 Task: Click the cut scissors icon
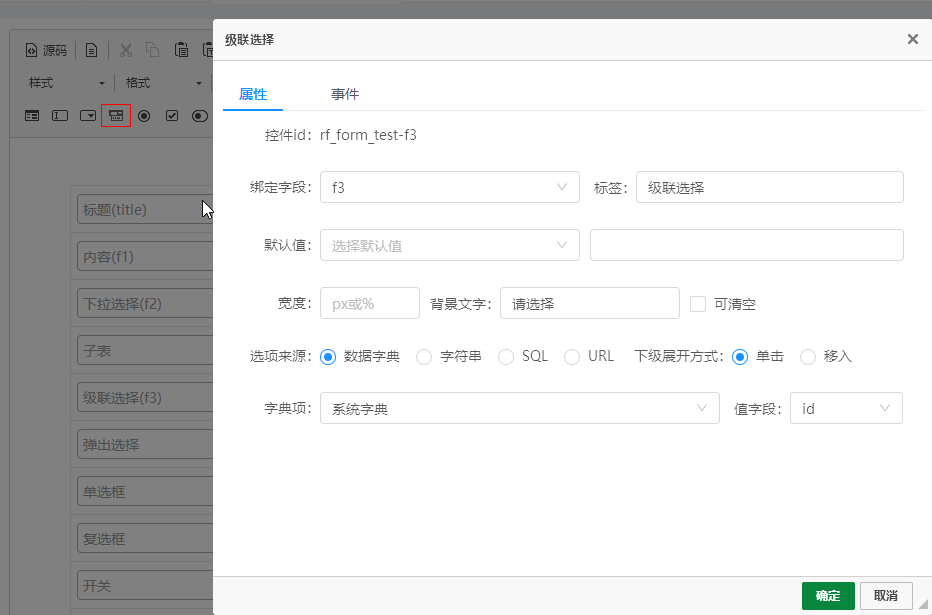[125, 51]
